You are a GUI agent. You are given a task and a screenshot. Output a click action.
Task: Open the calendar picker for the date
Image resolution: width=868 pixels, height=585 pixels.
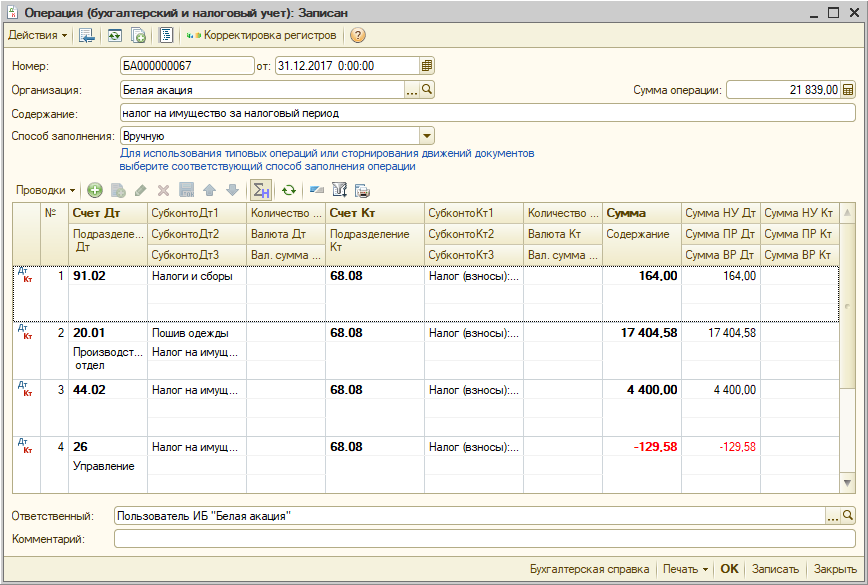point(427,66)
